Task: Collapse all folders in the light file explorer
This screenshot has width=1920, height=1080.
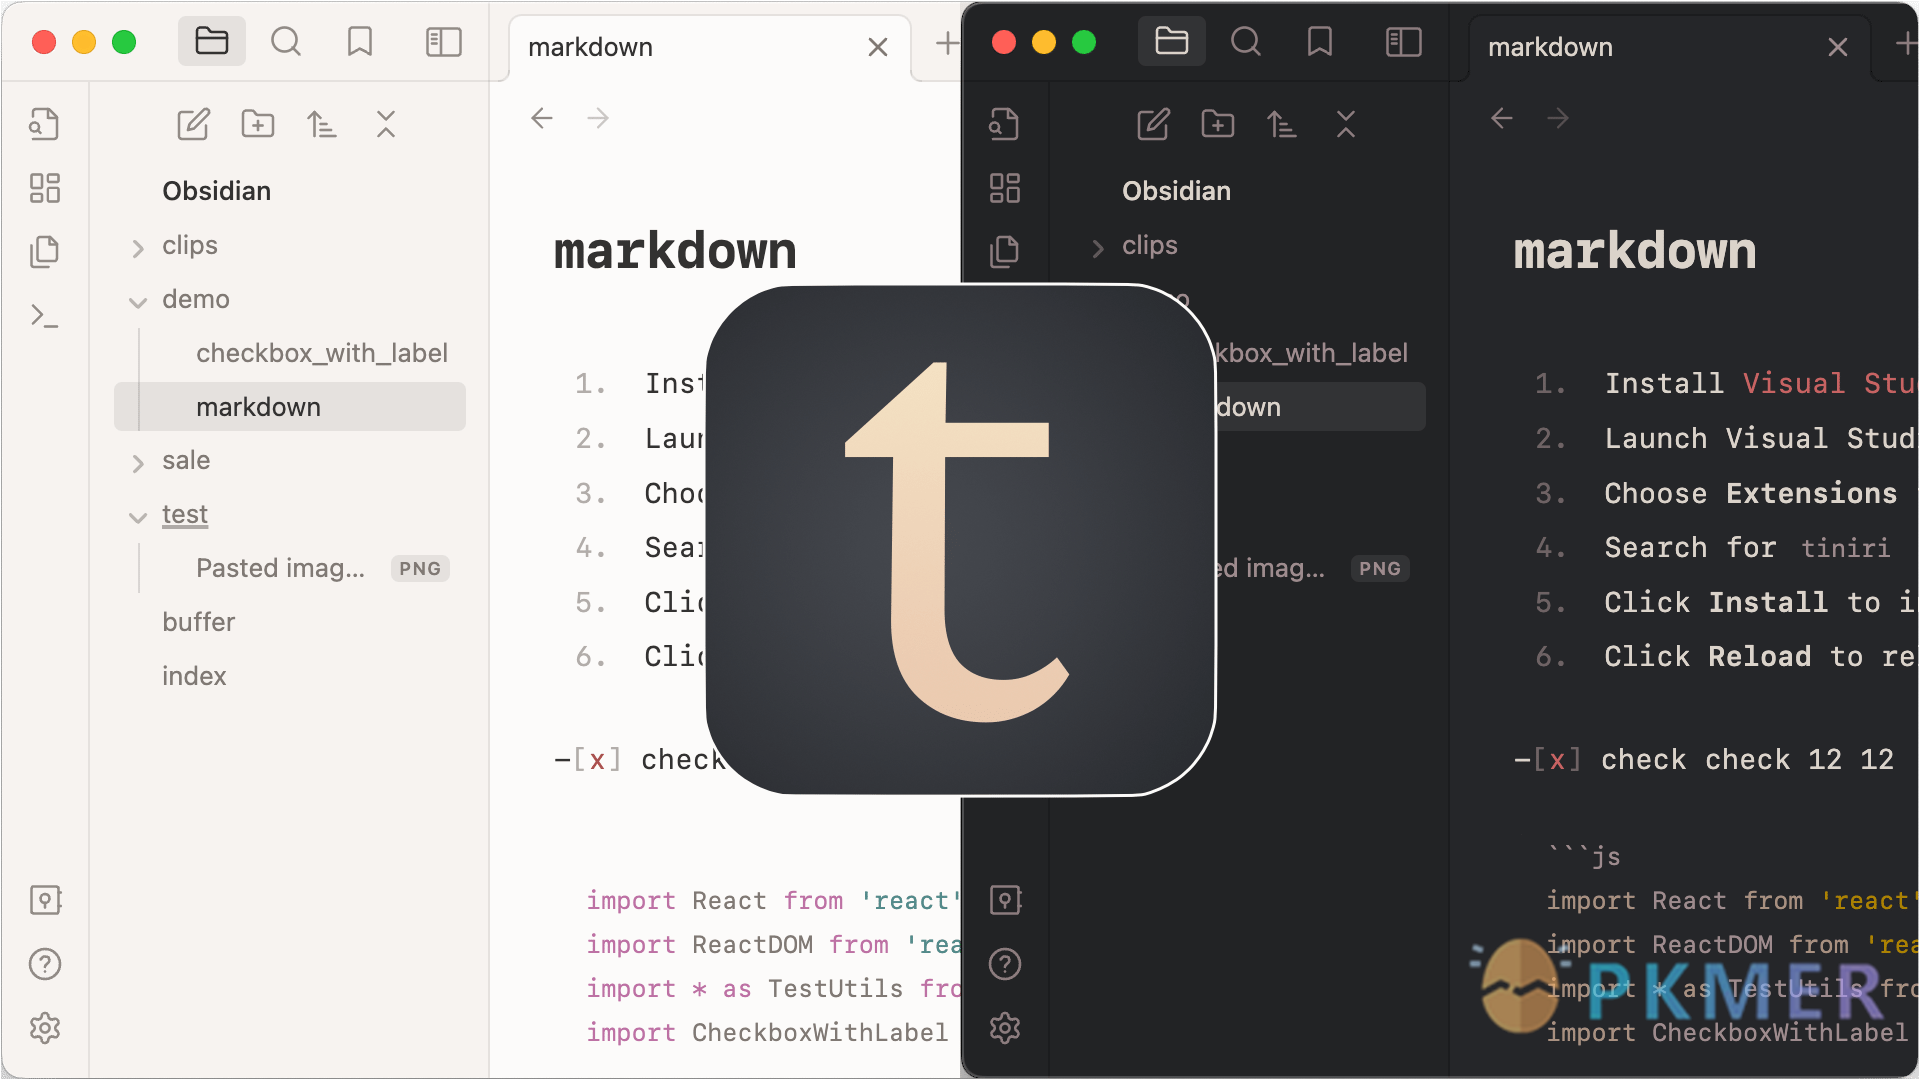Action: pos(386,124)
